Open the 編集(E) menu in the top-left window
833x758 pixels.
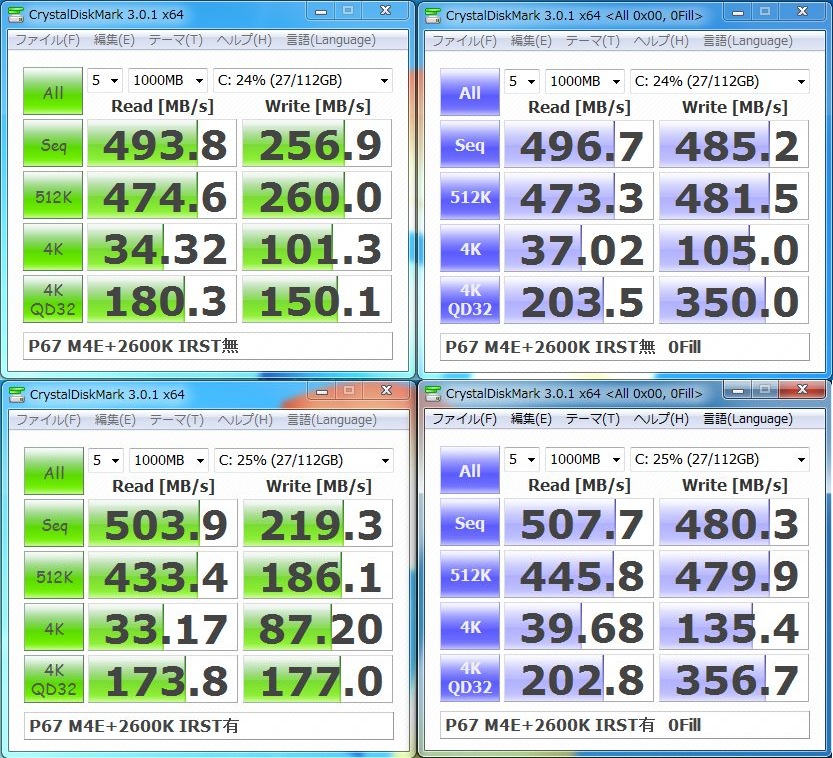114,40
